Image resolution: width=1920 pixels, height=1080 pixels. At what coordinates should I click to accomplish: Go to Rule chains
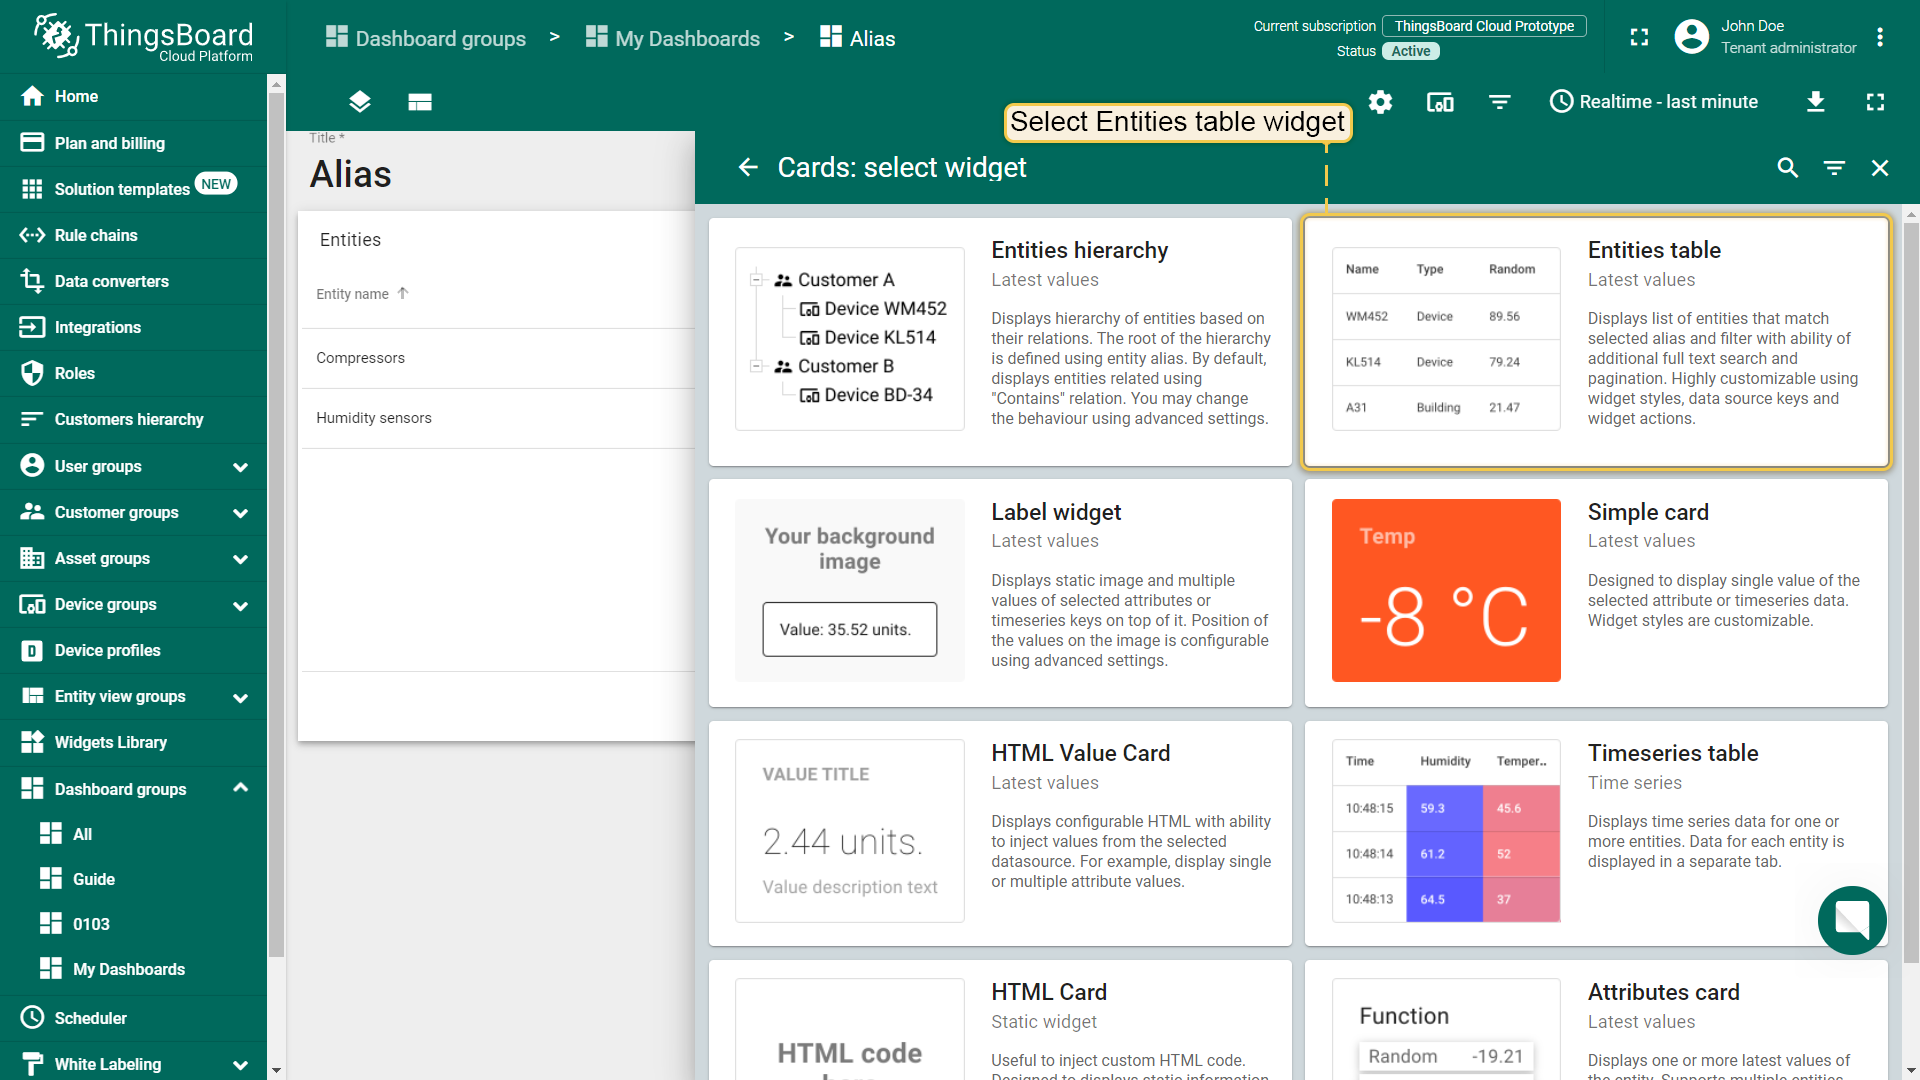point(133,235)
